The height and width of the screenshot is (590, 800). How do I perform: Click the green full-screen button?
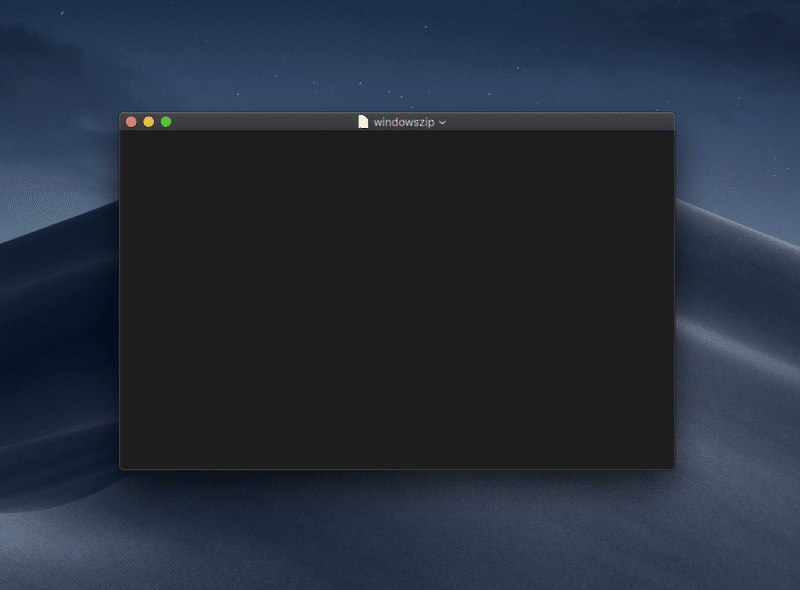(165, 120)
